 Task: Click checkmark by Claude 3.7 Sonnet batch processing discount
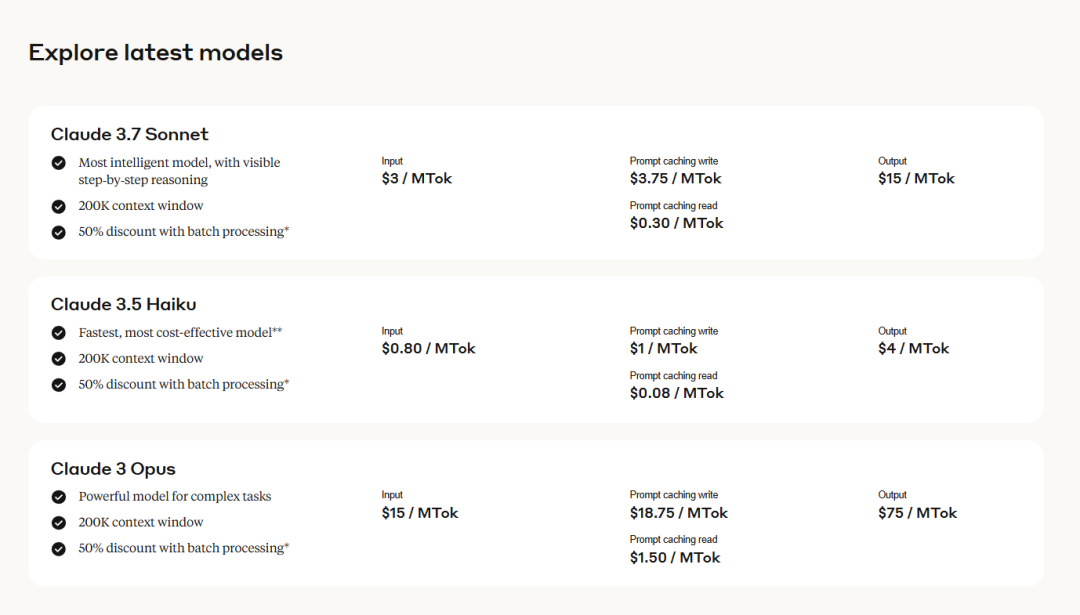click(59, 232)
